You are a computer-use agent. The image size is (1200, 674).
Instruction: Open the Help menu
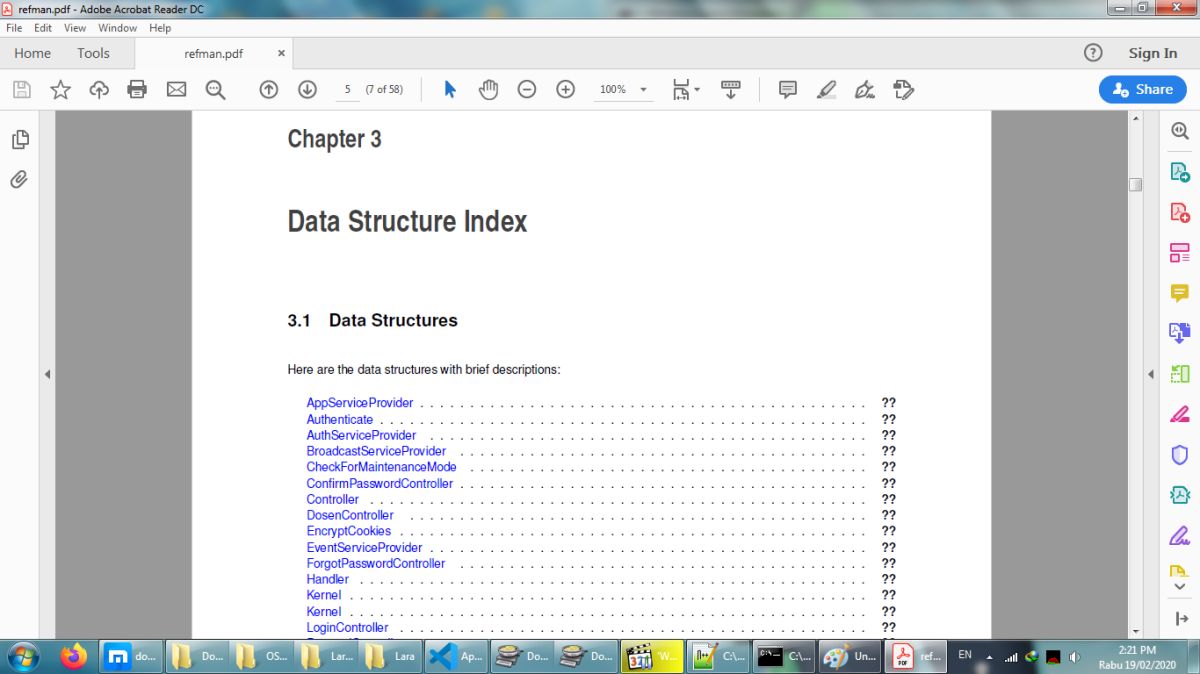click(160, 28)
